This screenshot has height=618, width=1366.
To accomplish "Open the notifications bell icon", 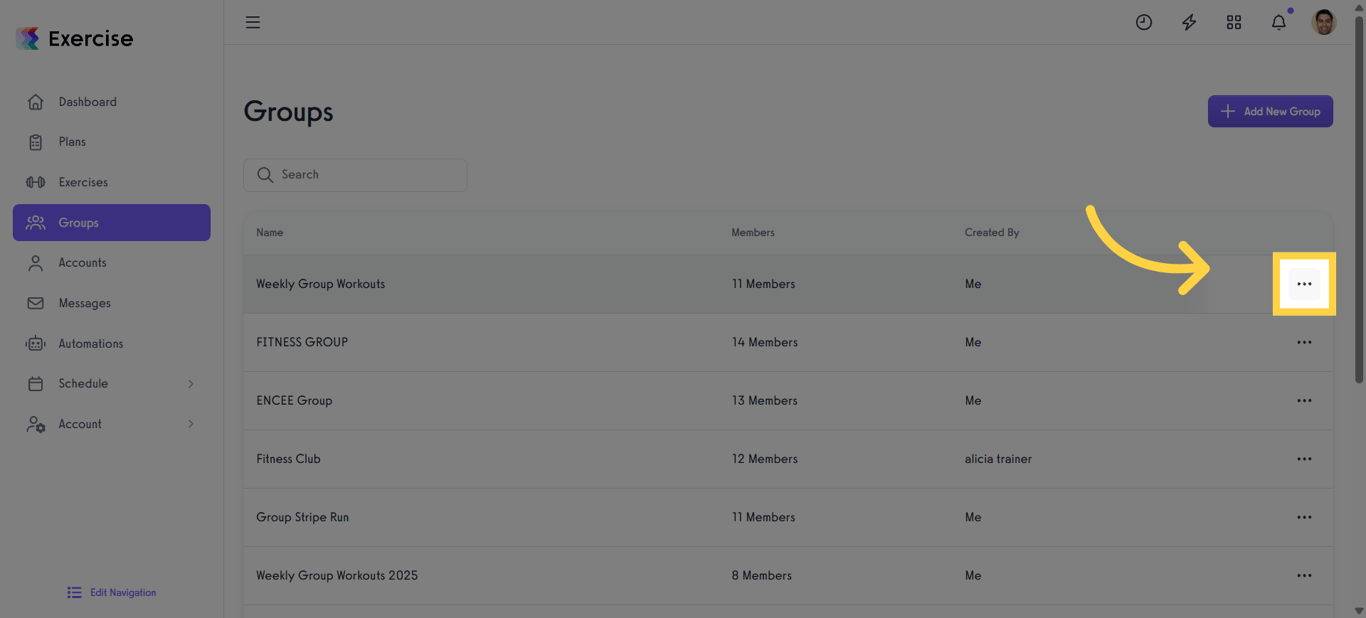I will coord(1278,21).
